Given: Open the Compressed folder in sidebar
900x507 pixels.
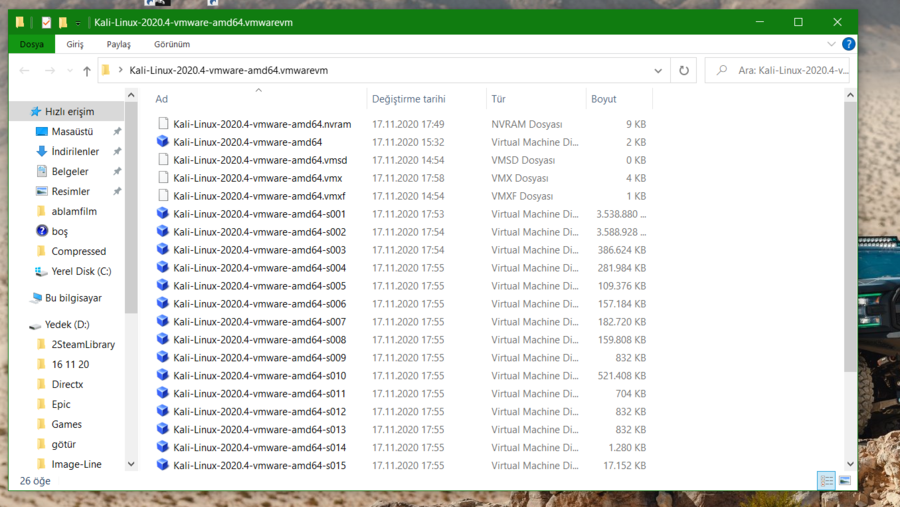Looking at the screenshot, I should tap(78, 251).
